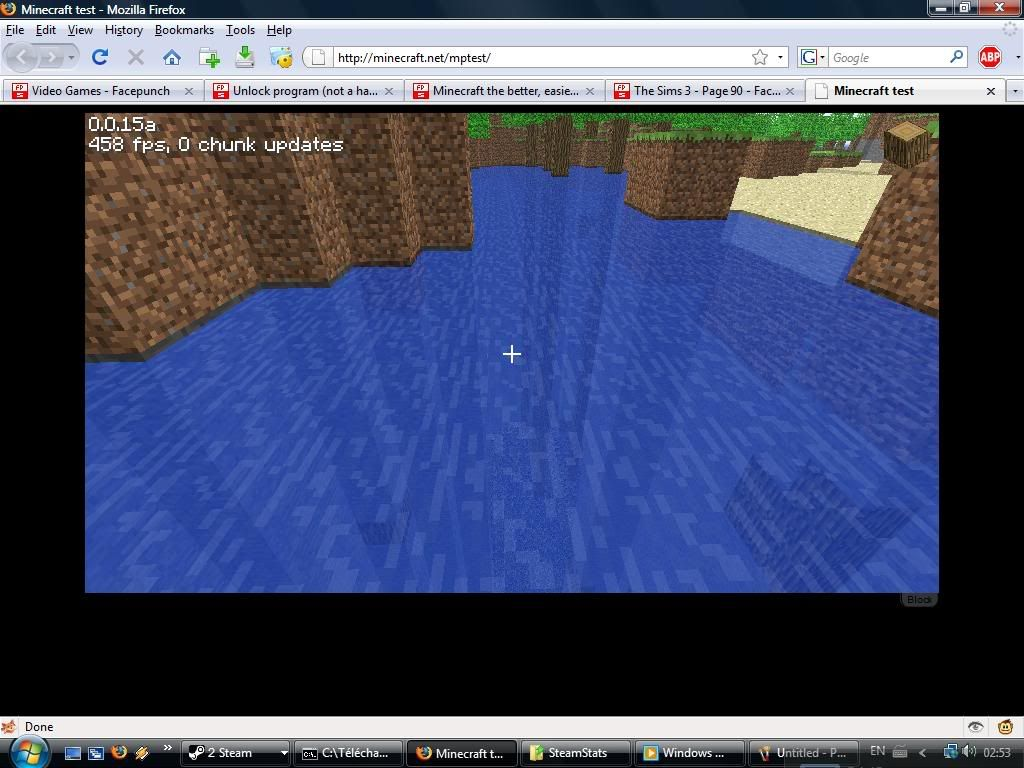Launch Firefox from quick launch
Screen dimensions: 1024x768
click(x=119, y=753)
